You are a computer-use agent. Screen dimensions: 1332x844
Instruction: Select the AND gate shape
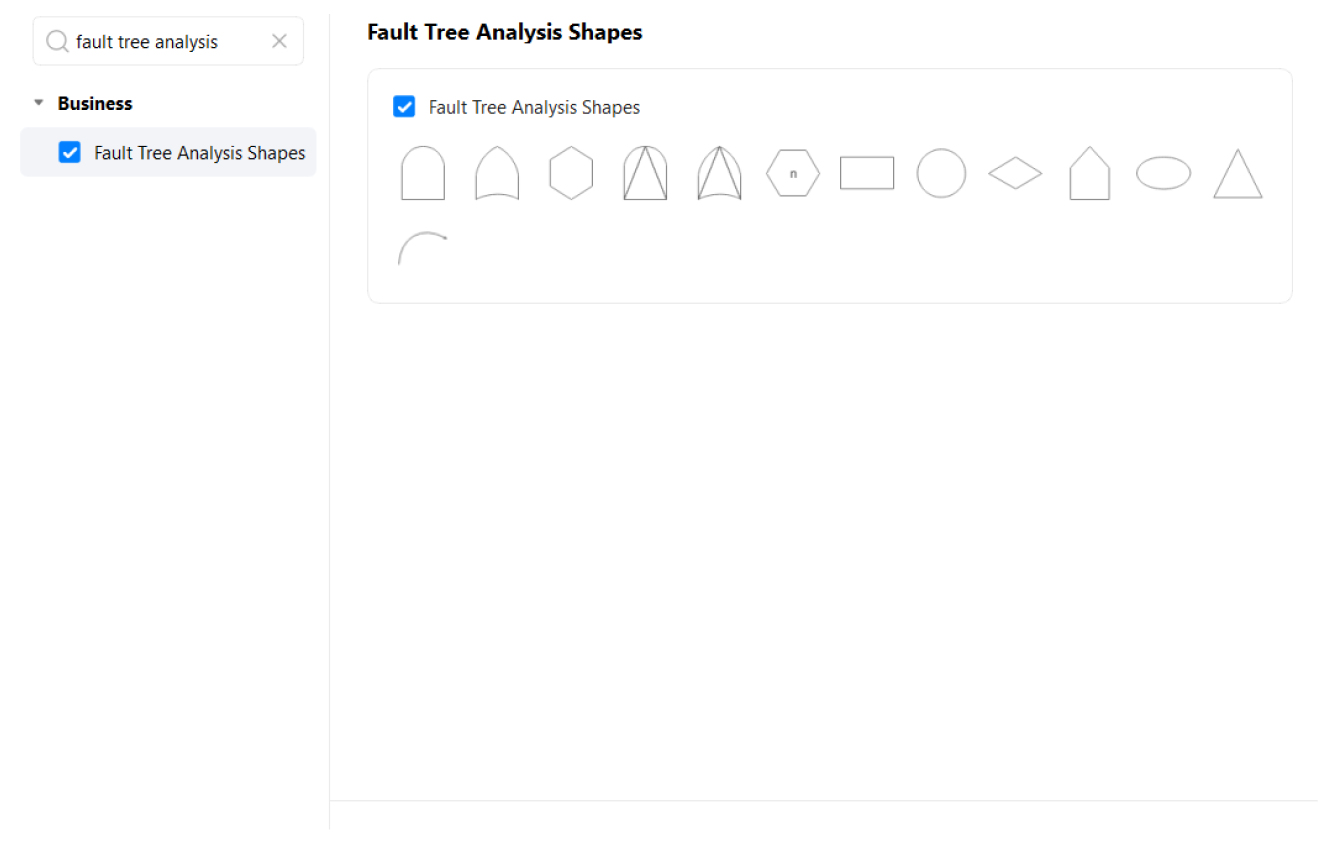coord(423,173)
